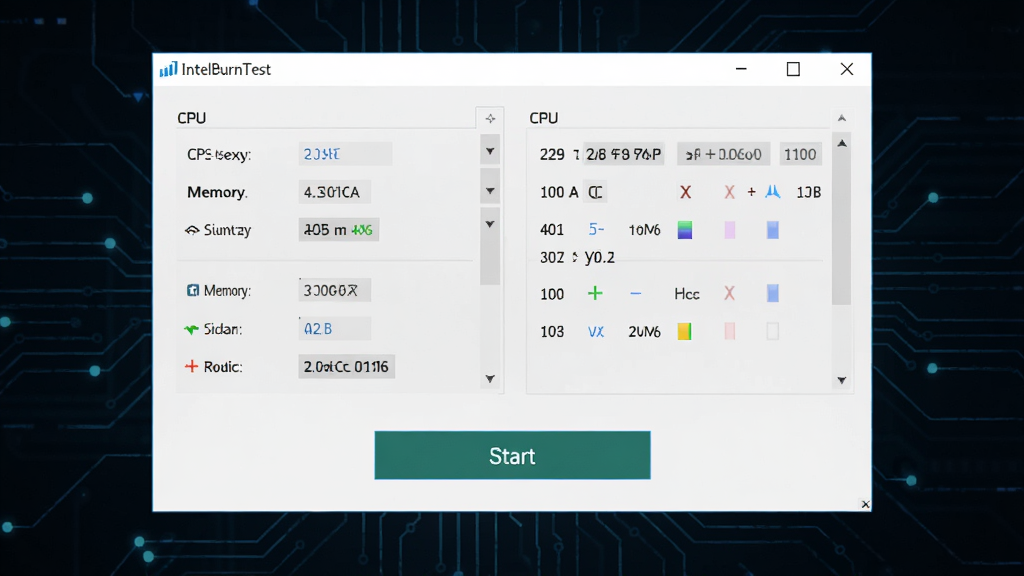
Task: Click the blue VX icon in row 103
Action: (x=596, y=332)
